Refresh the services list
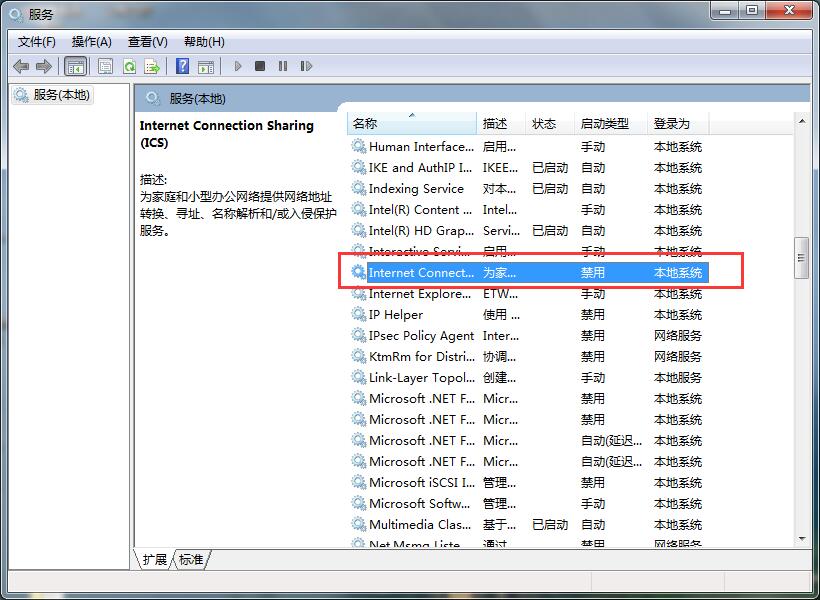The width and height of the screenshot is (820, 600). click(129, 66)
